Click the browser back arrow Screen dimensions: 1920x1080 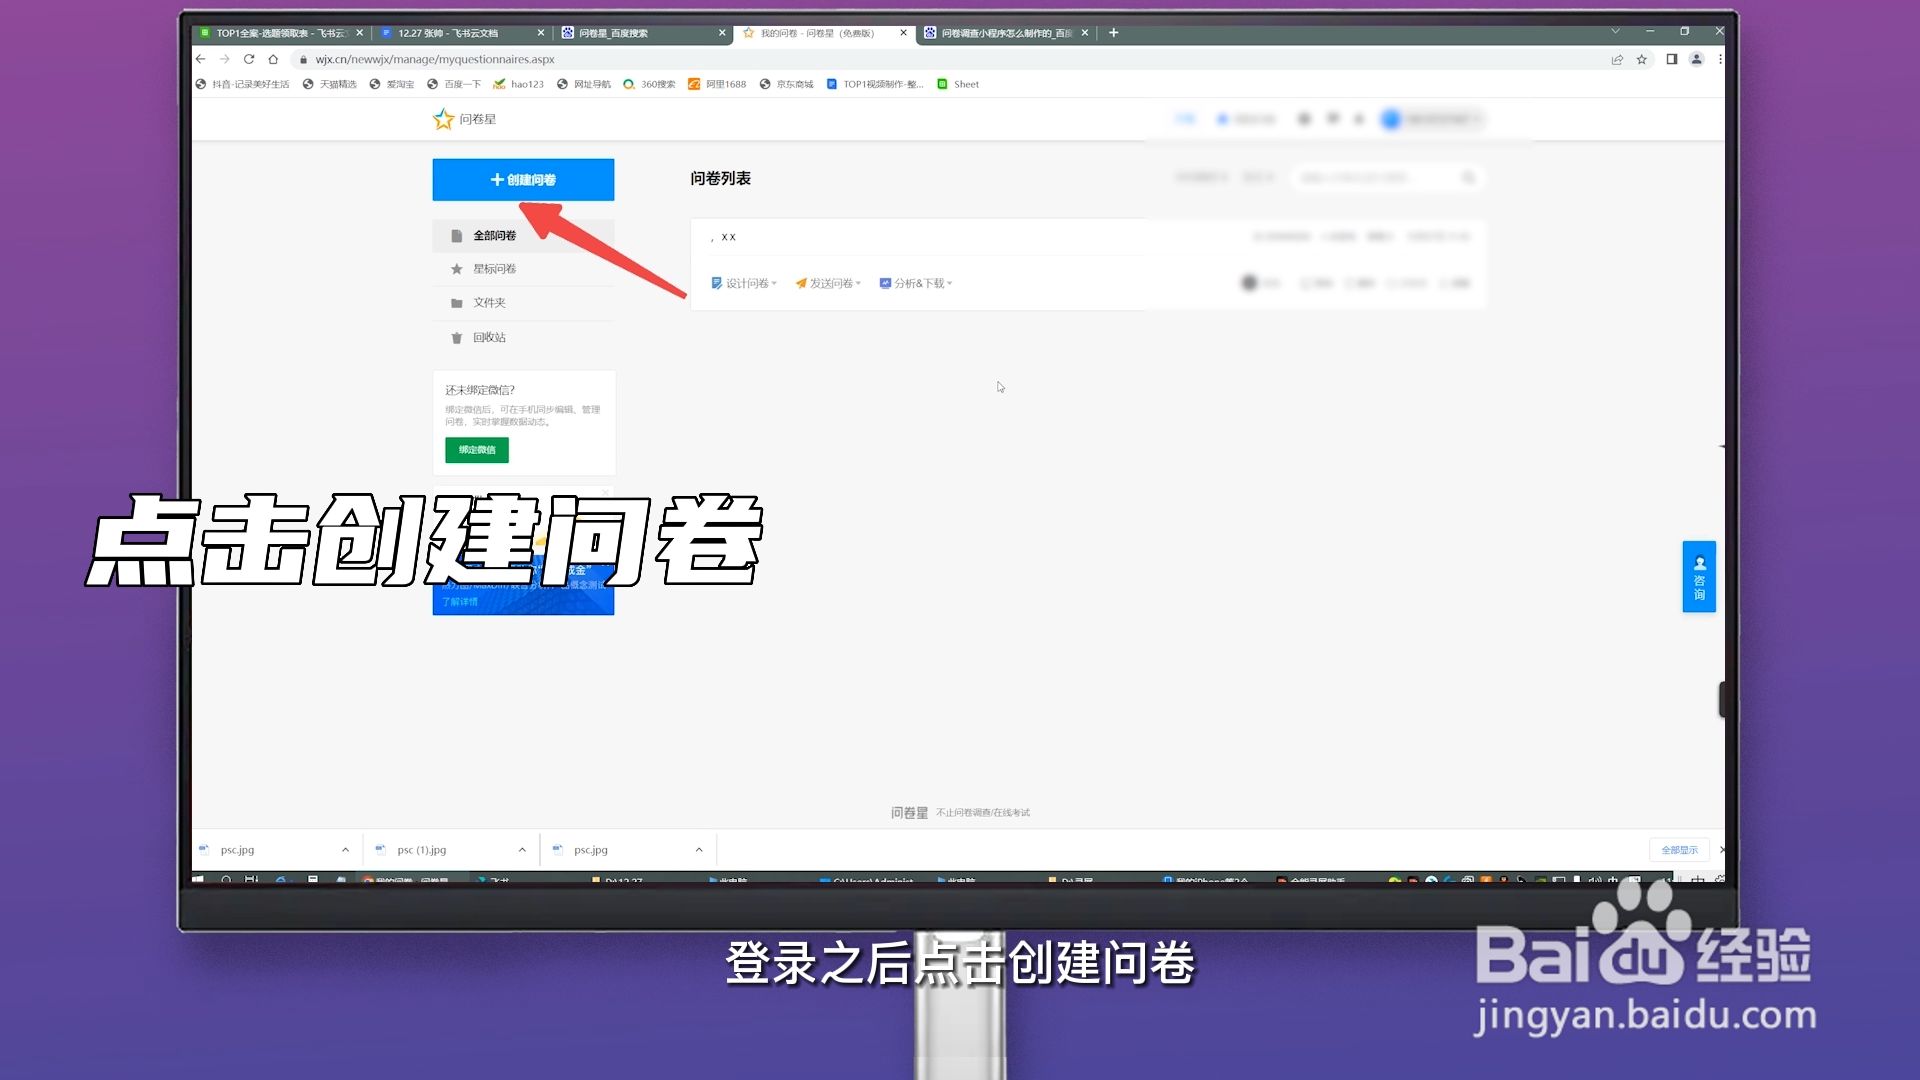(201, 59)
